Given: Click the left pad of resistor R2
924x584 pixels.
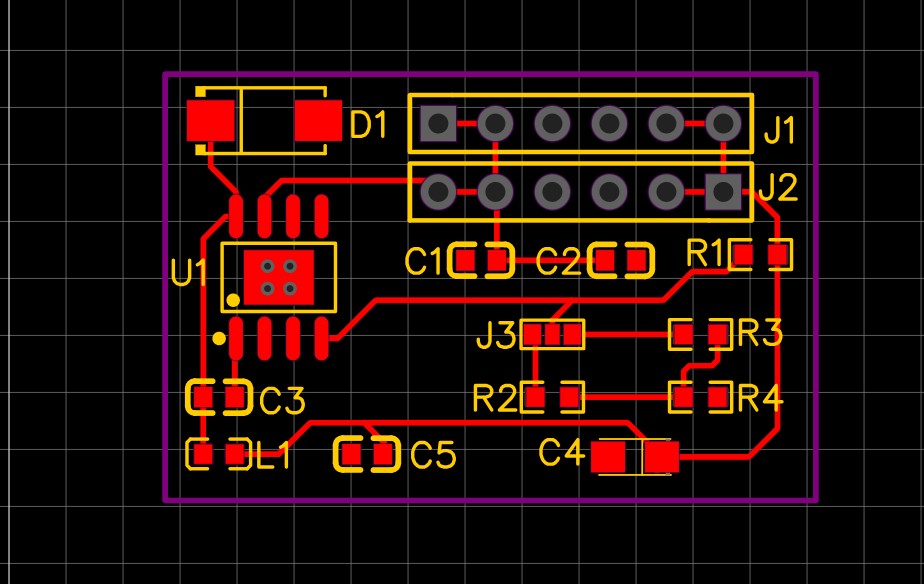Looking at the screenshot, I should (535, 397).
